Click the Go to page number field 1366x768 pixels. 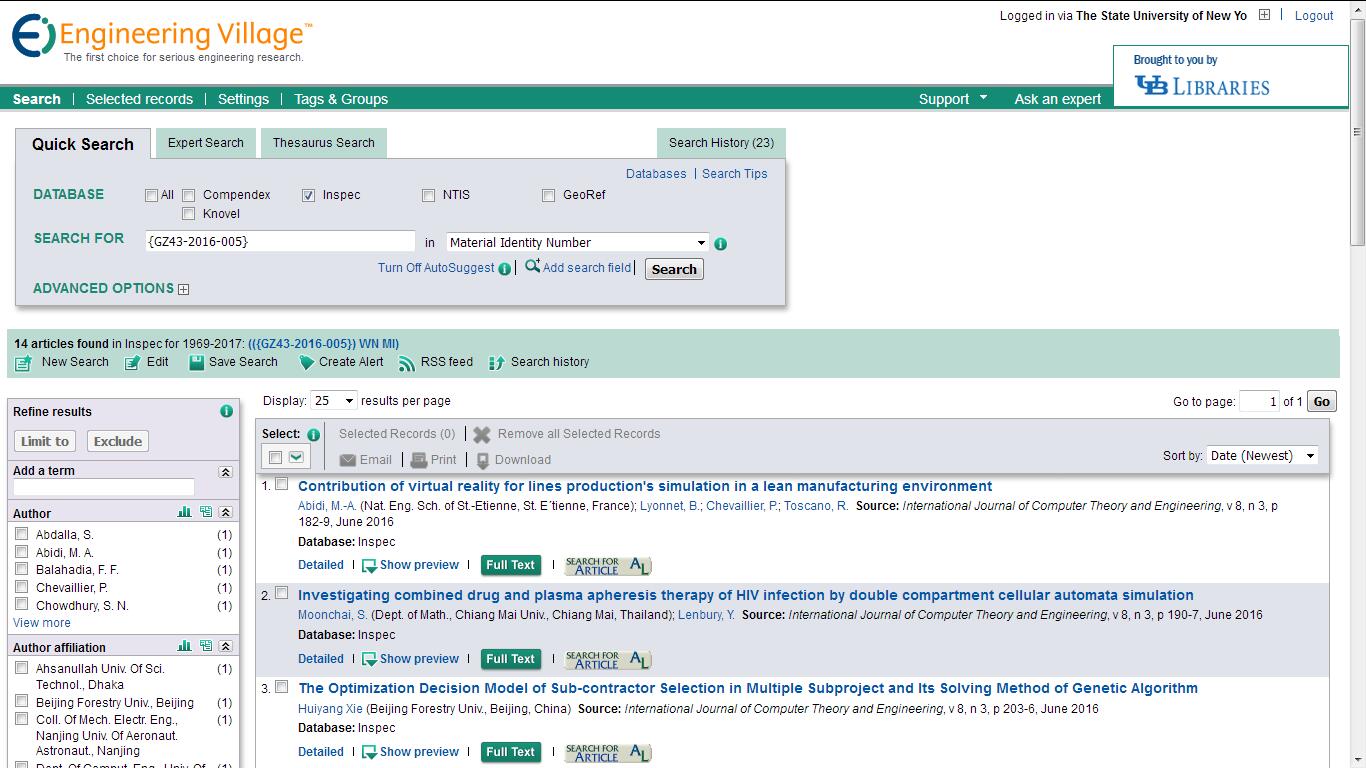1259,401
